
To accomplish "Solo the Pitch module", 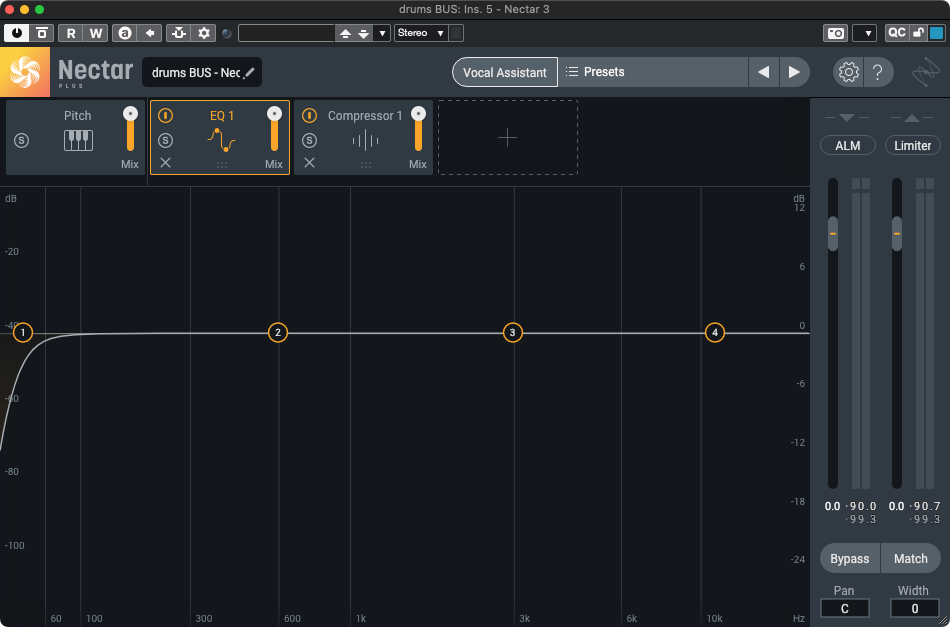I will [x=21, y=141].
